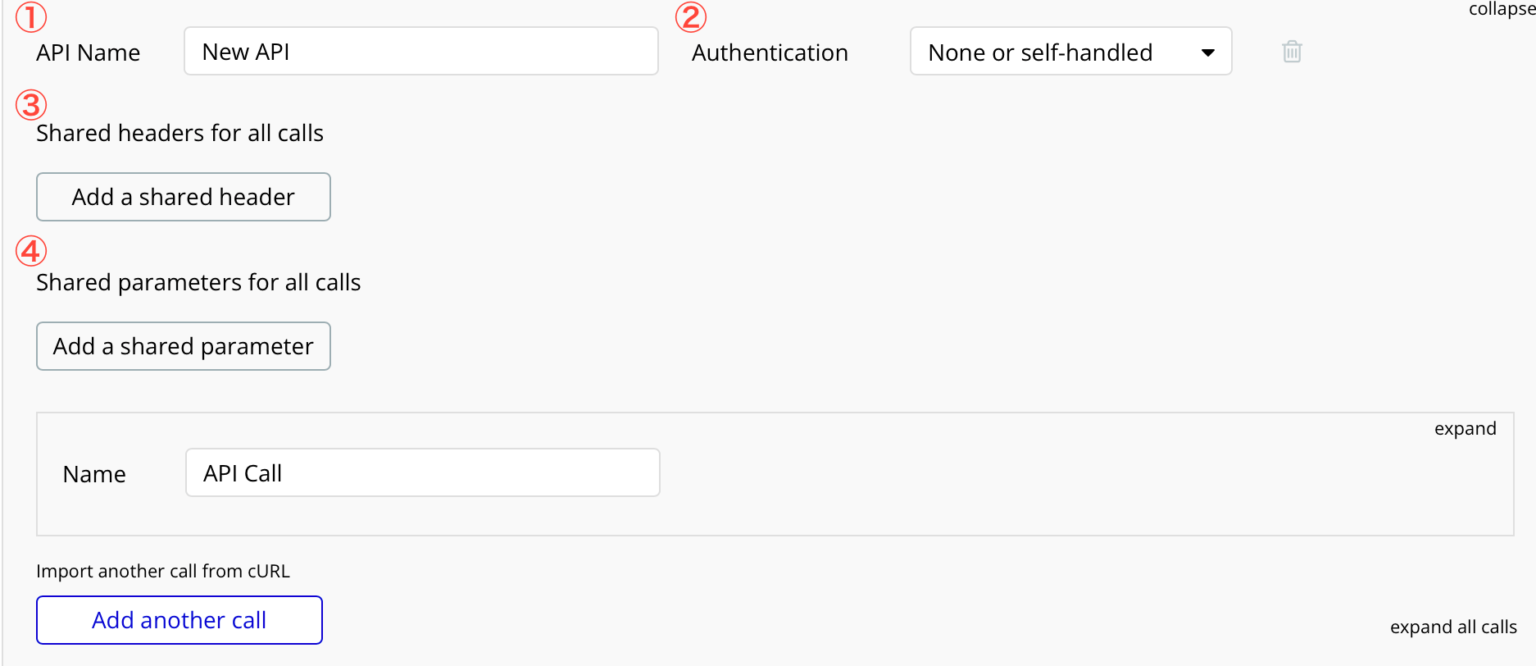Click the "Authentication" label text
Viewport: 1536px width, 666px height.
click(769, 52)
